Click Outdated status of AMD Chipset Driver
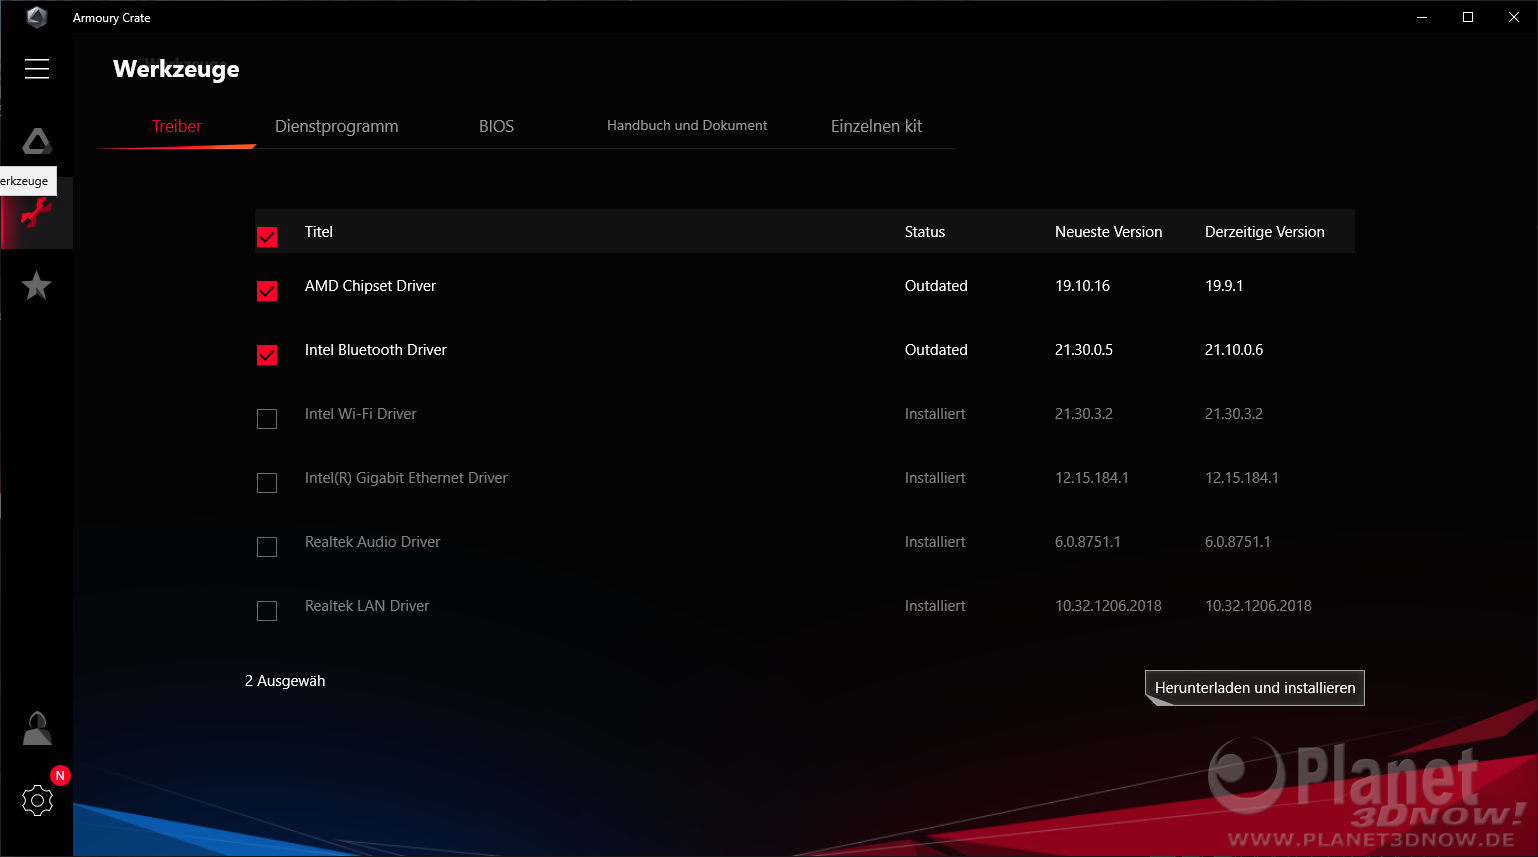1538x857 pixels. [936, 286]
